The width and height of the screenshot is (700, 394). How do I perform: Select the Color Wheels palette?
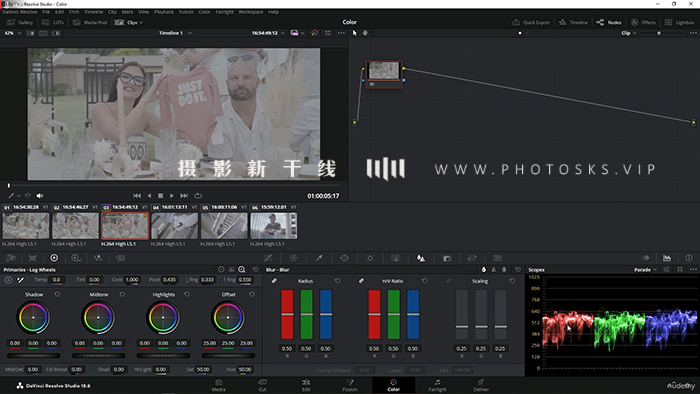point(54,258)
